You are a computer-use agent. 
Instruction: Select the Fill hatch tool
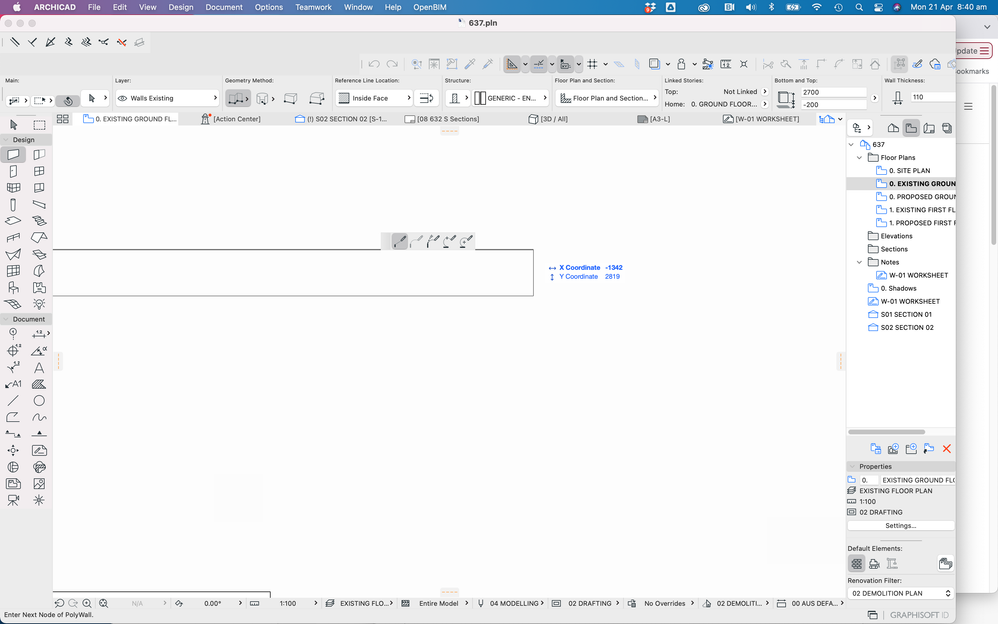[39, 384]
